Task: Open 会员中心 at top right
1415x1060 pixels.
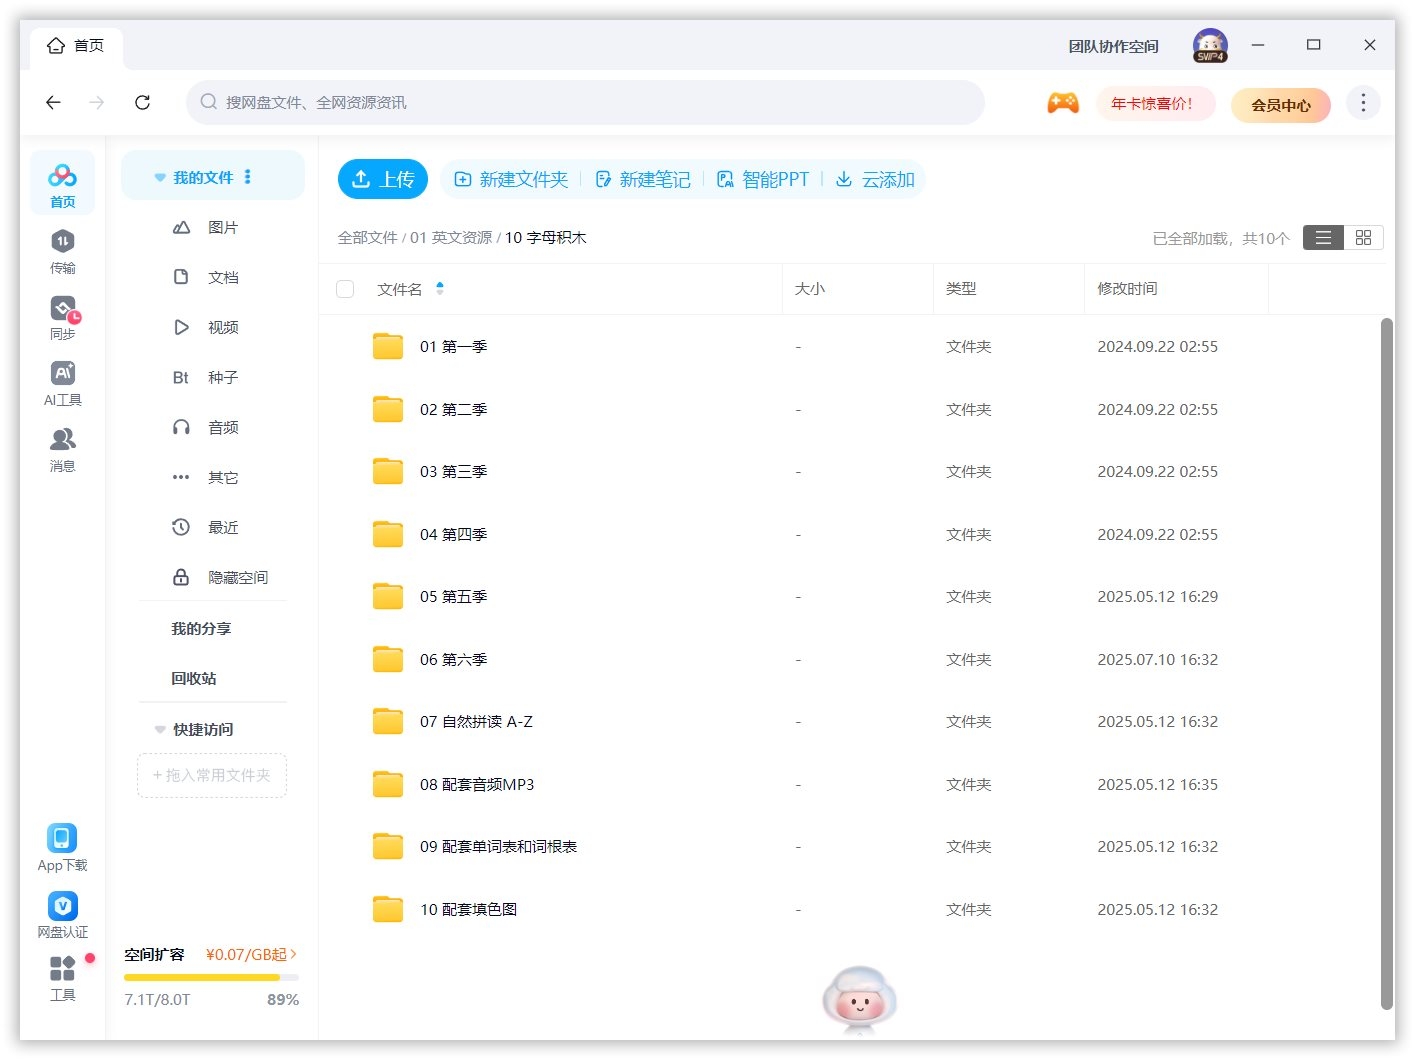Action: [x=1281, y=104]
